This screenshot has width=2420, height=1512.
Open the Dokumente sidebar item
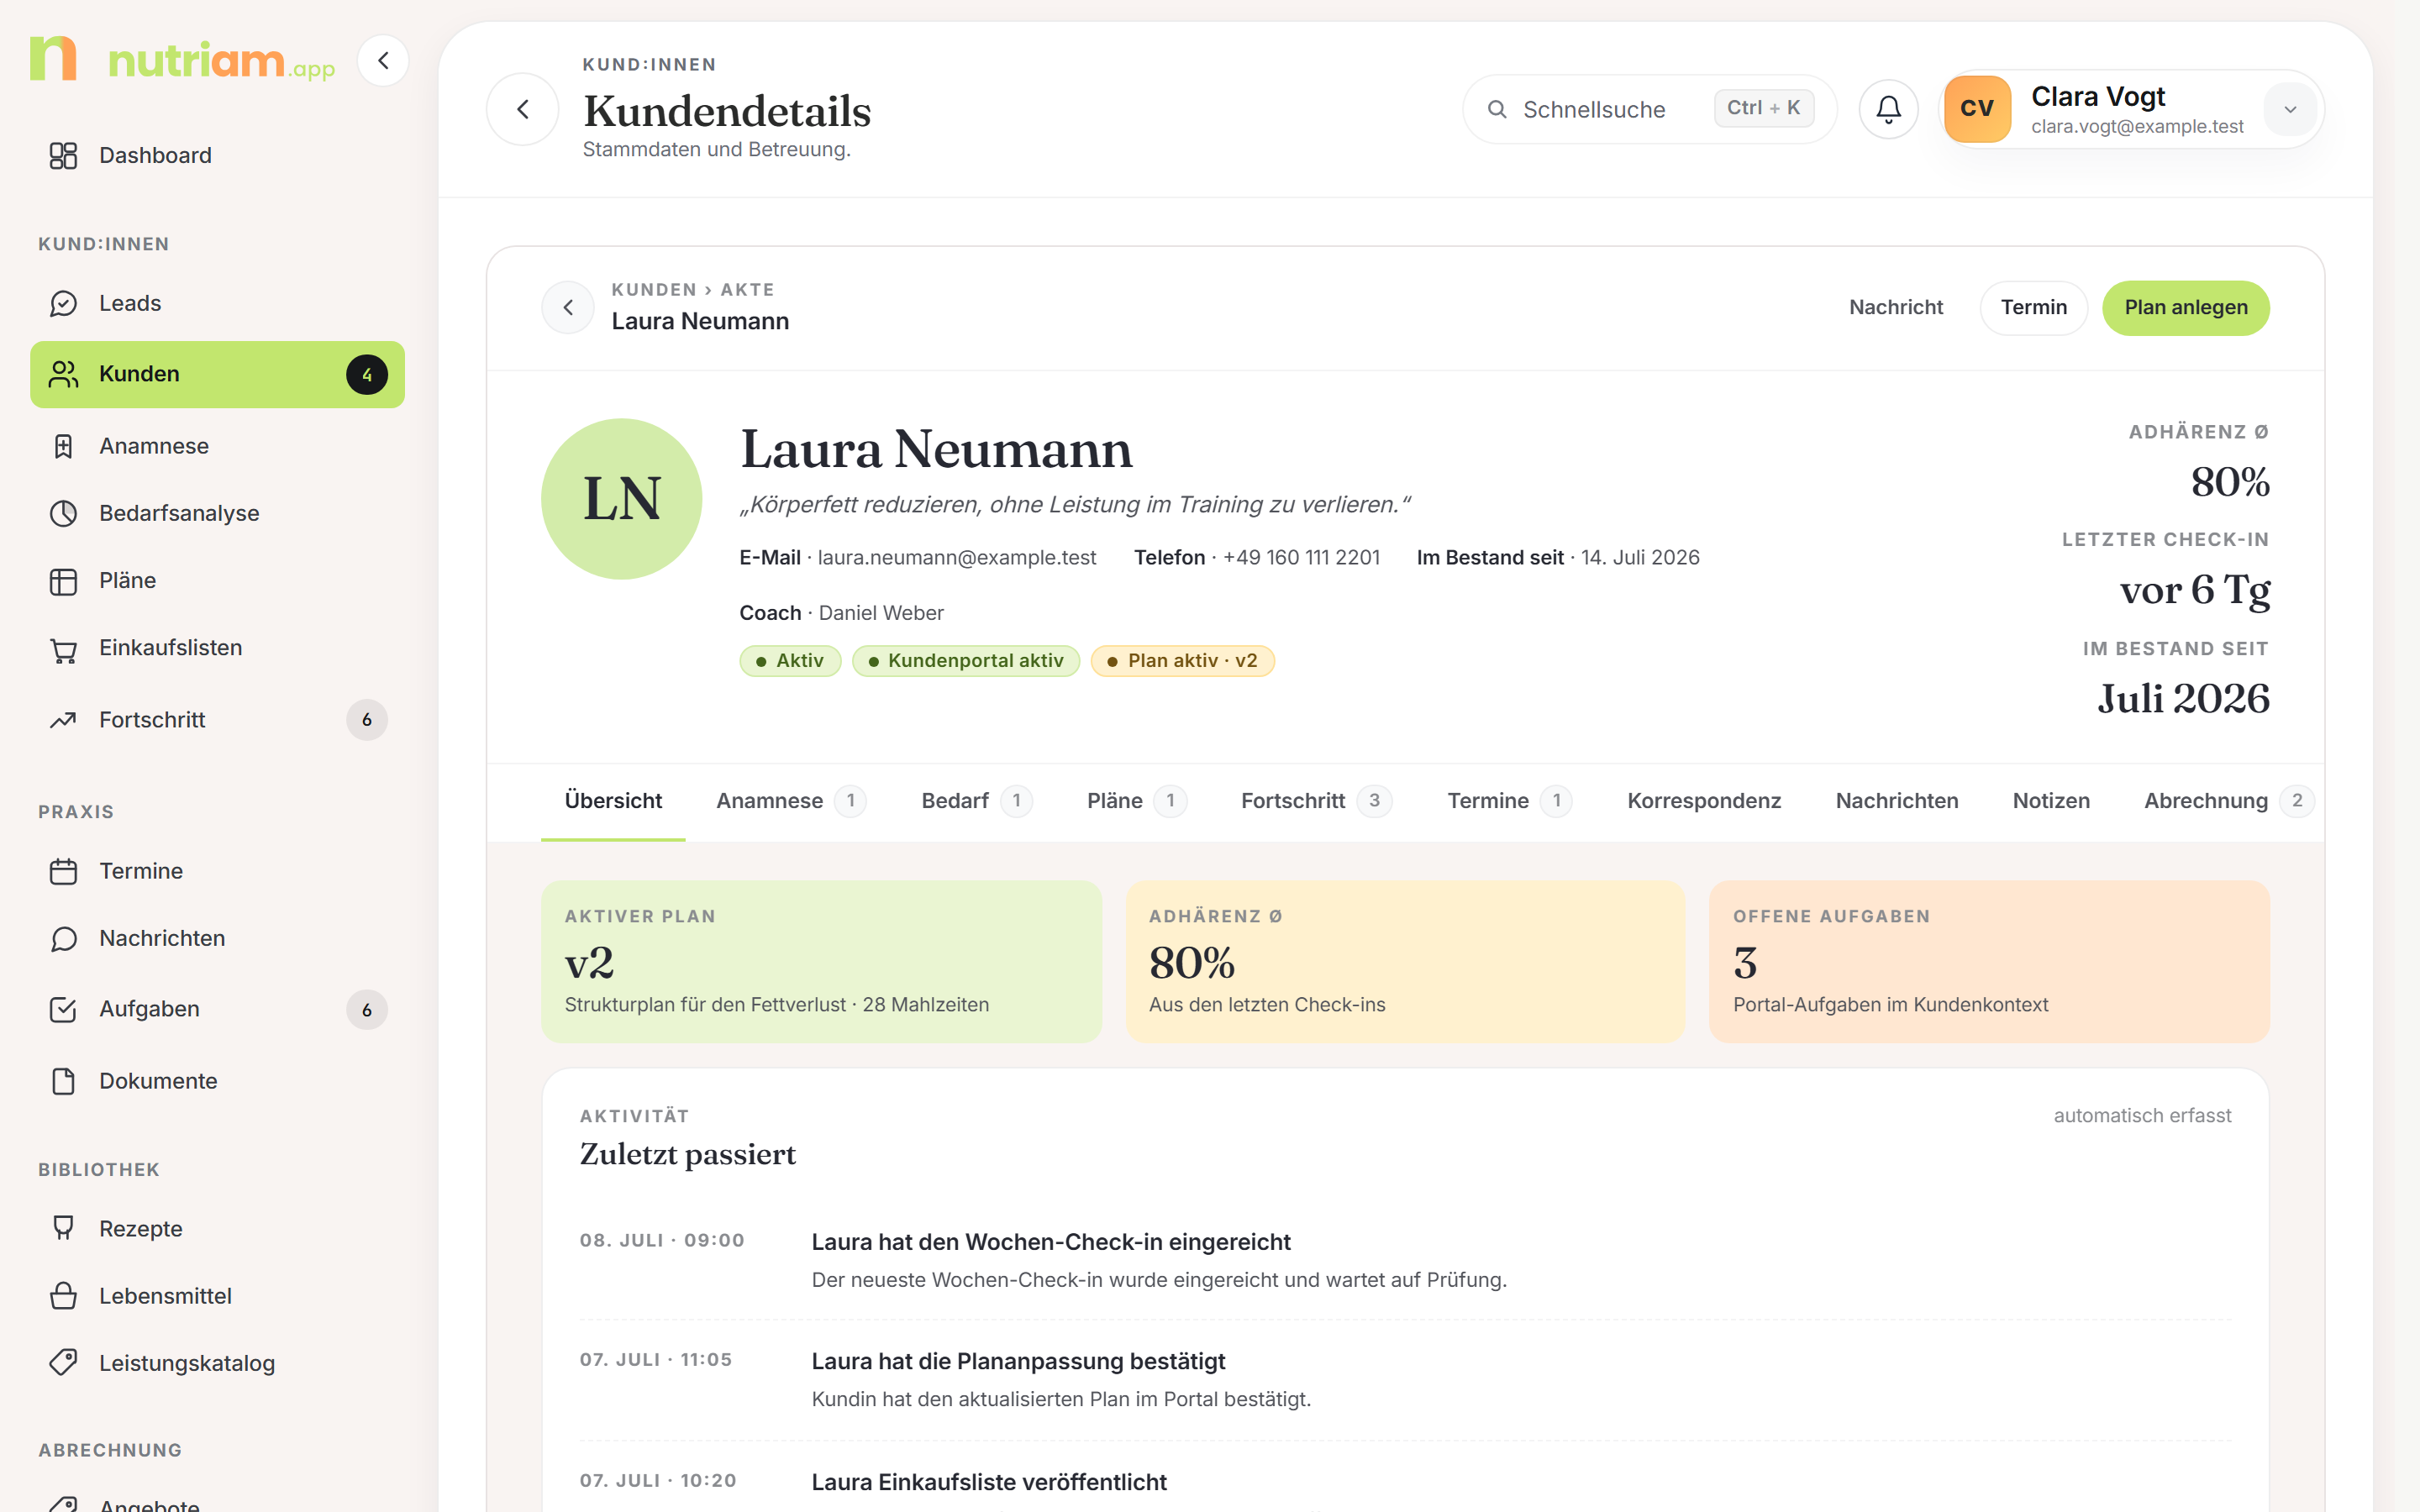click(217, 1081)
